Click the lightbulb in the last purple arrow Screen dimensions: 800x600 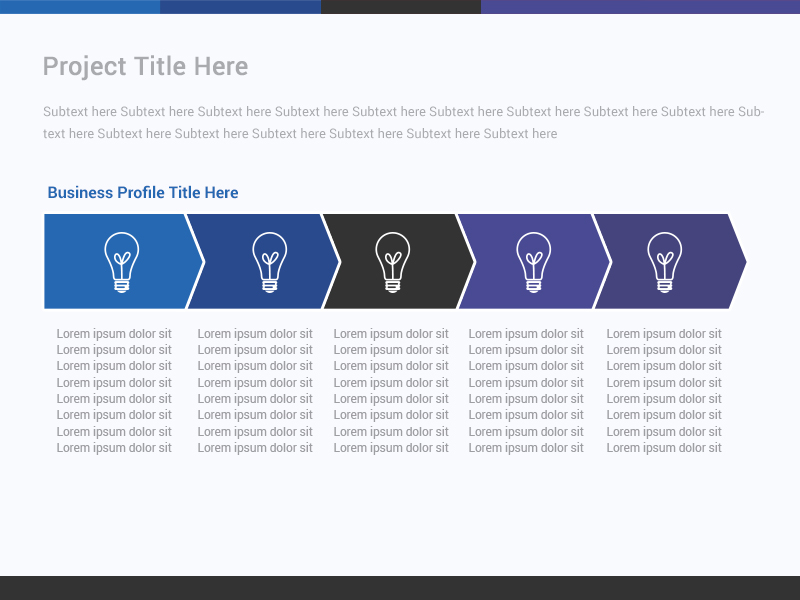[x=664, y=261]
